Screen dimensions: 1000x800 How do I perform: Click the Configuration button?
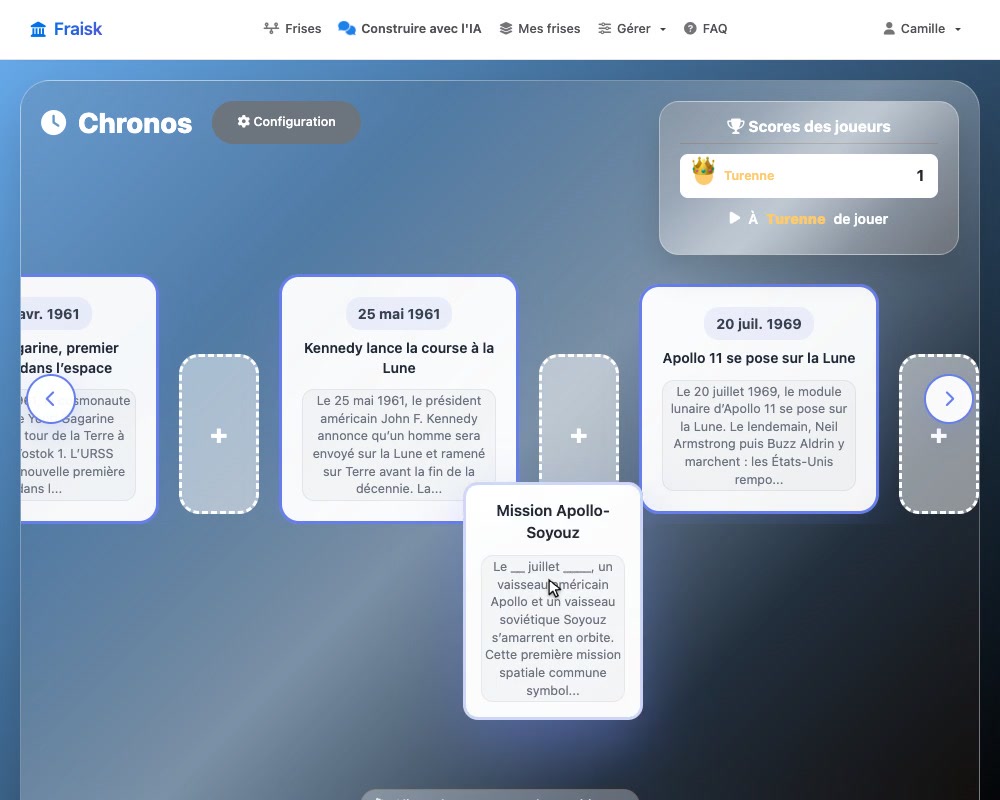click(x=286, y=122)
